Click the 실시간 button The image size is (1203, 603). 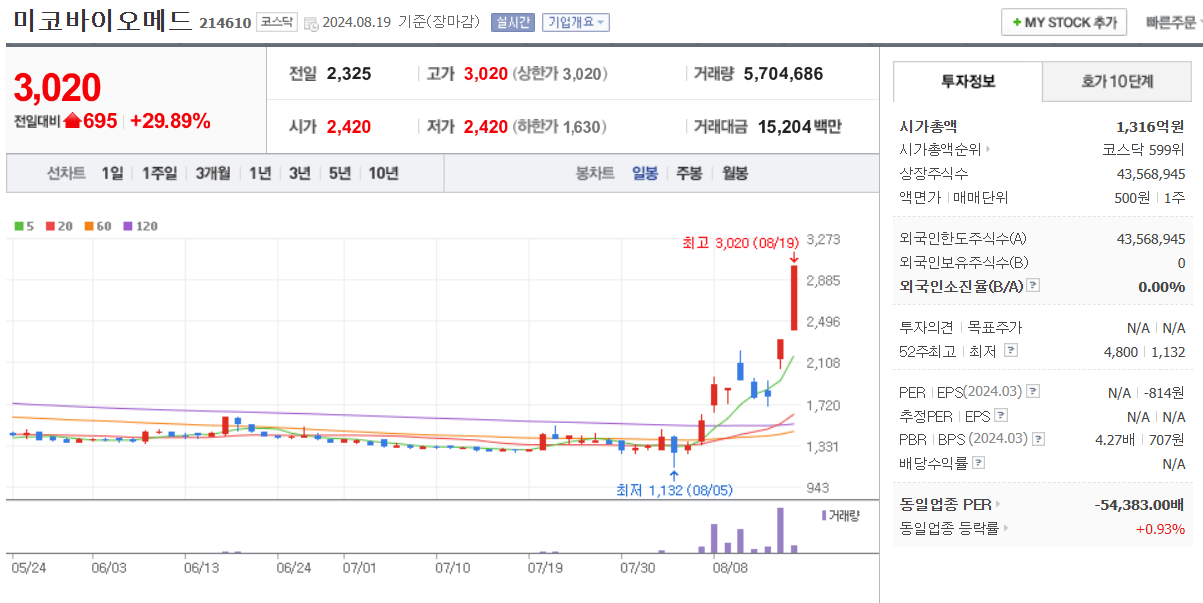[x=513, y=23]
